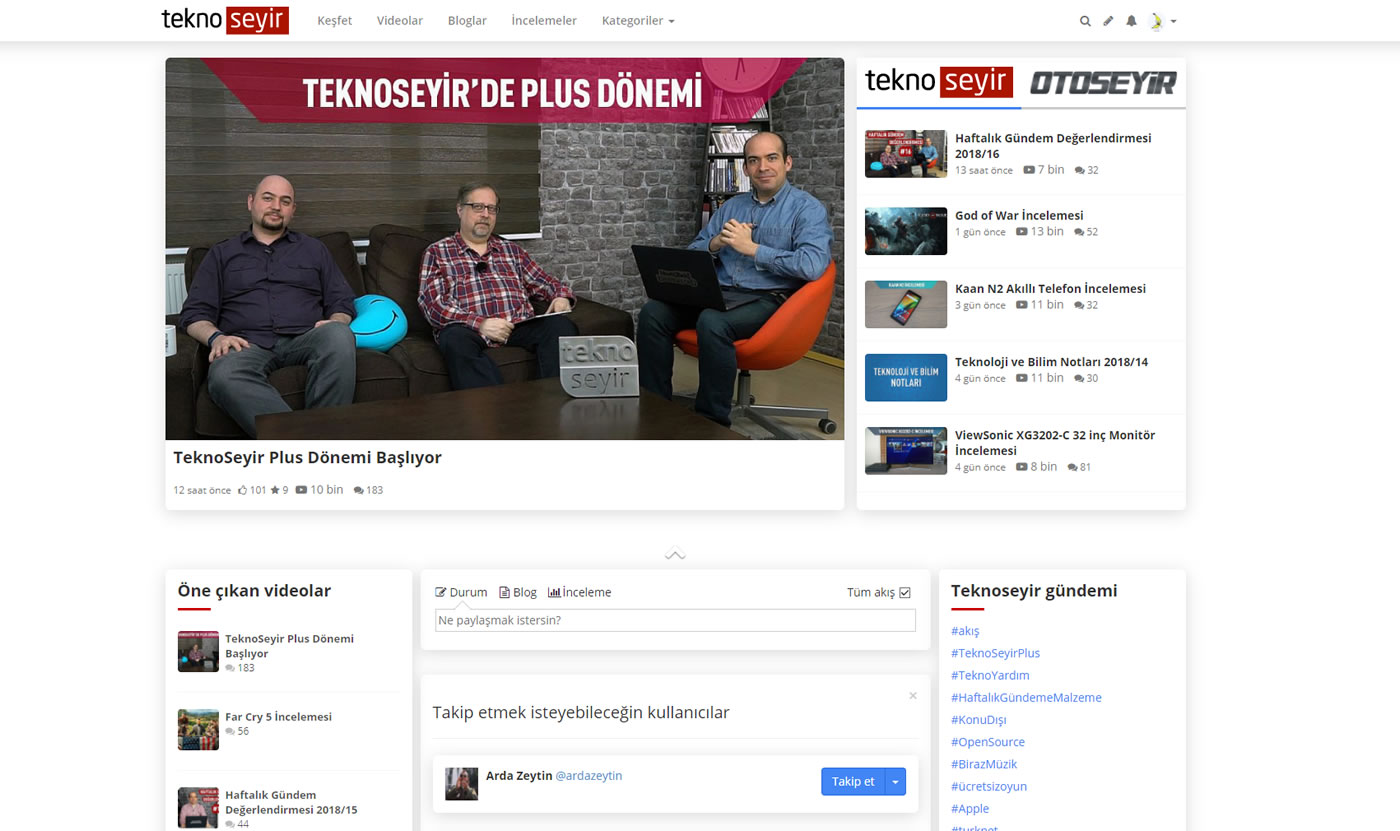
Task: Click the ViewSonic monitor review thumbnail
Action: pyautogui.click(x=906, y=451)
